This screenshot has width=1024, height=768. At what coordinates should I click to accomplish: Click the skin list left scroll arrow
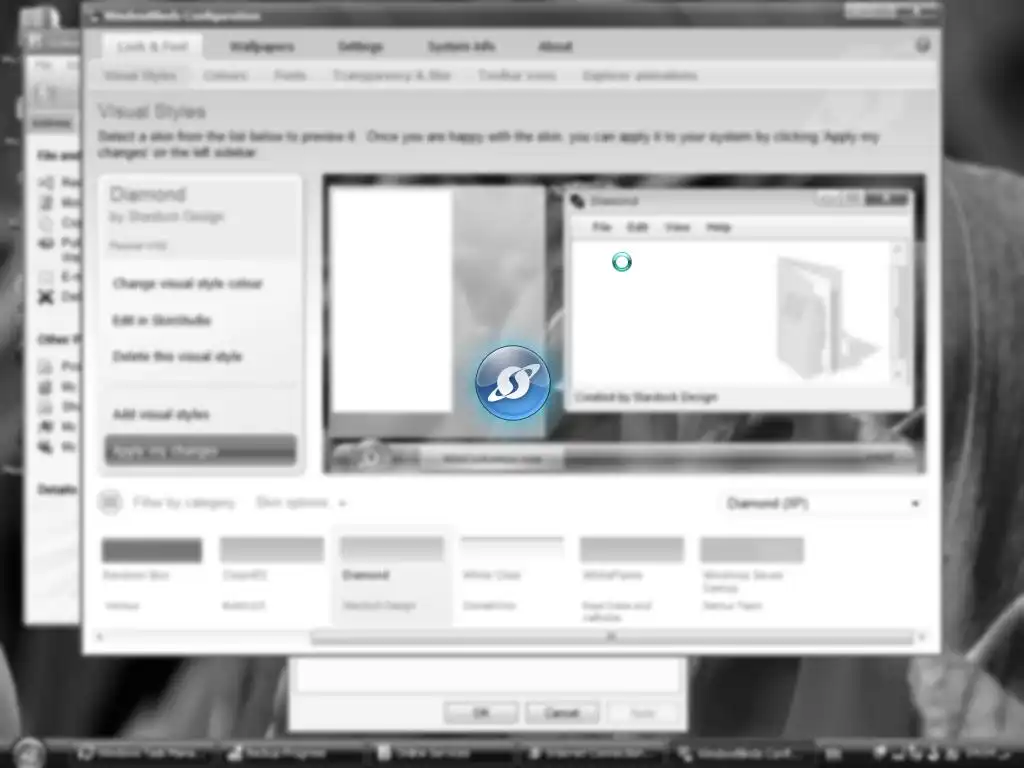click(99, 637)
